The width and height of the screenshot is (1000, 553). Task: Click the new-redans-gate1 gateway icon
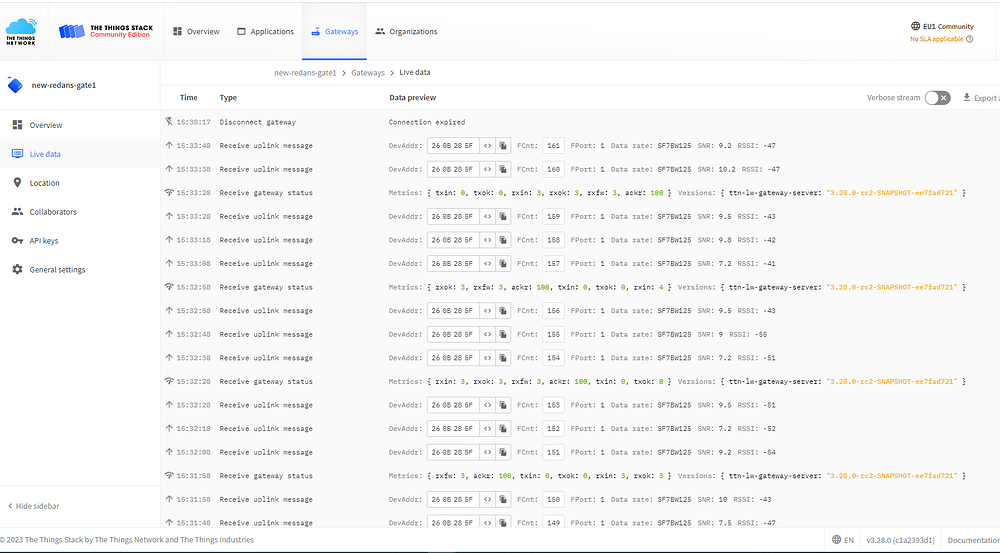tap(15, 85)
